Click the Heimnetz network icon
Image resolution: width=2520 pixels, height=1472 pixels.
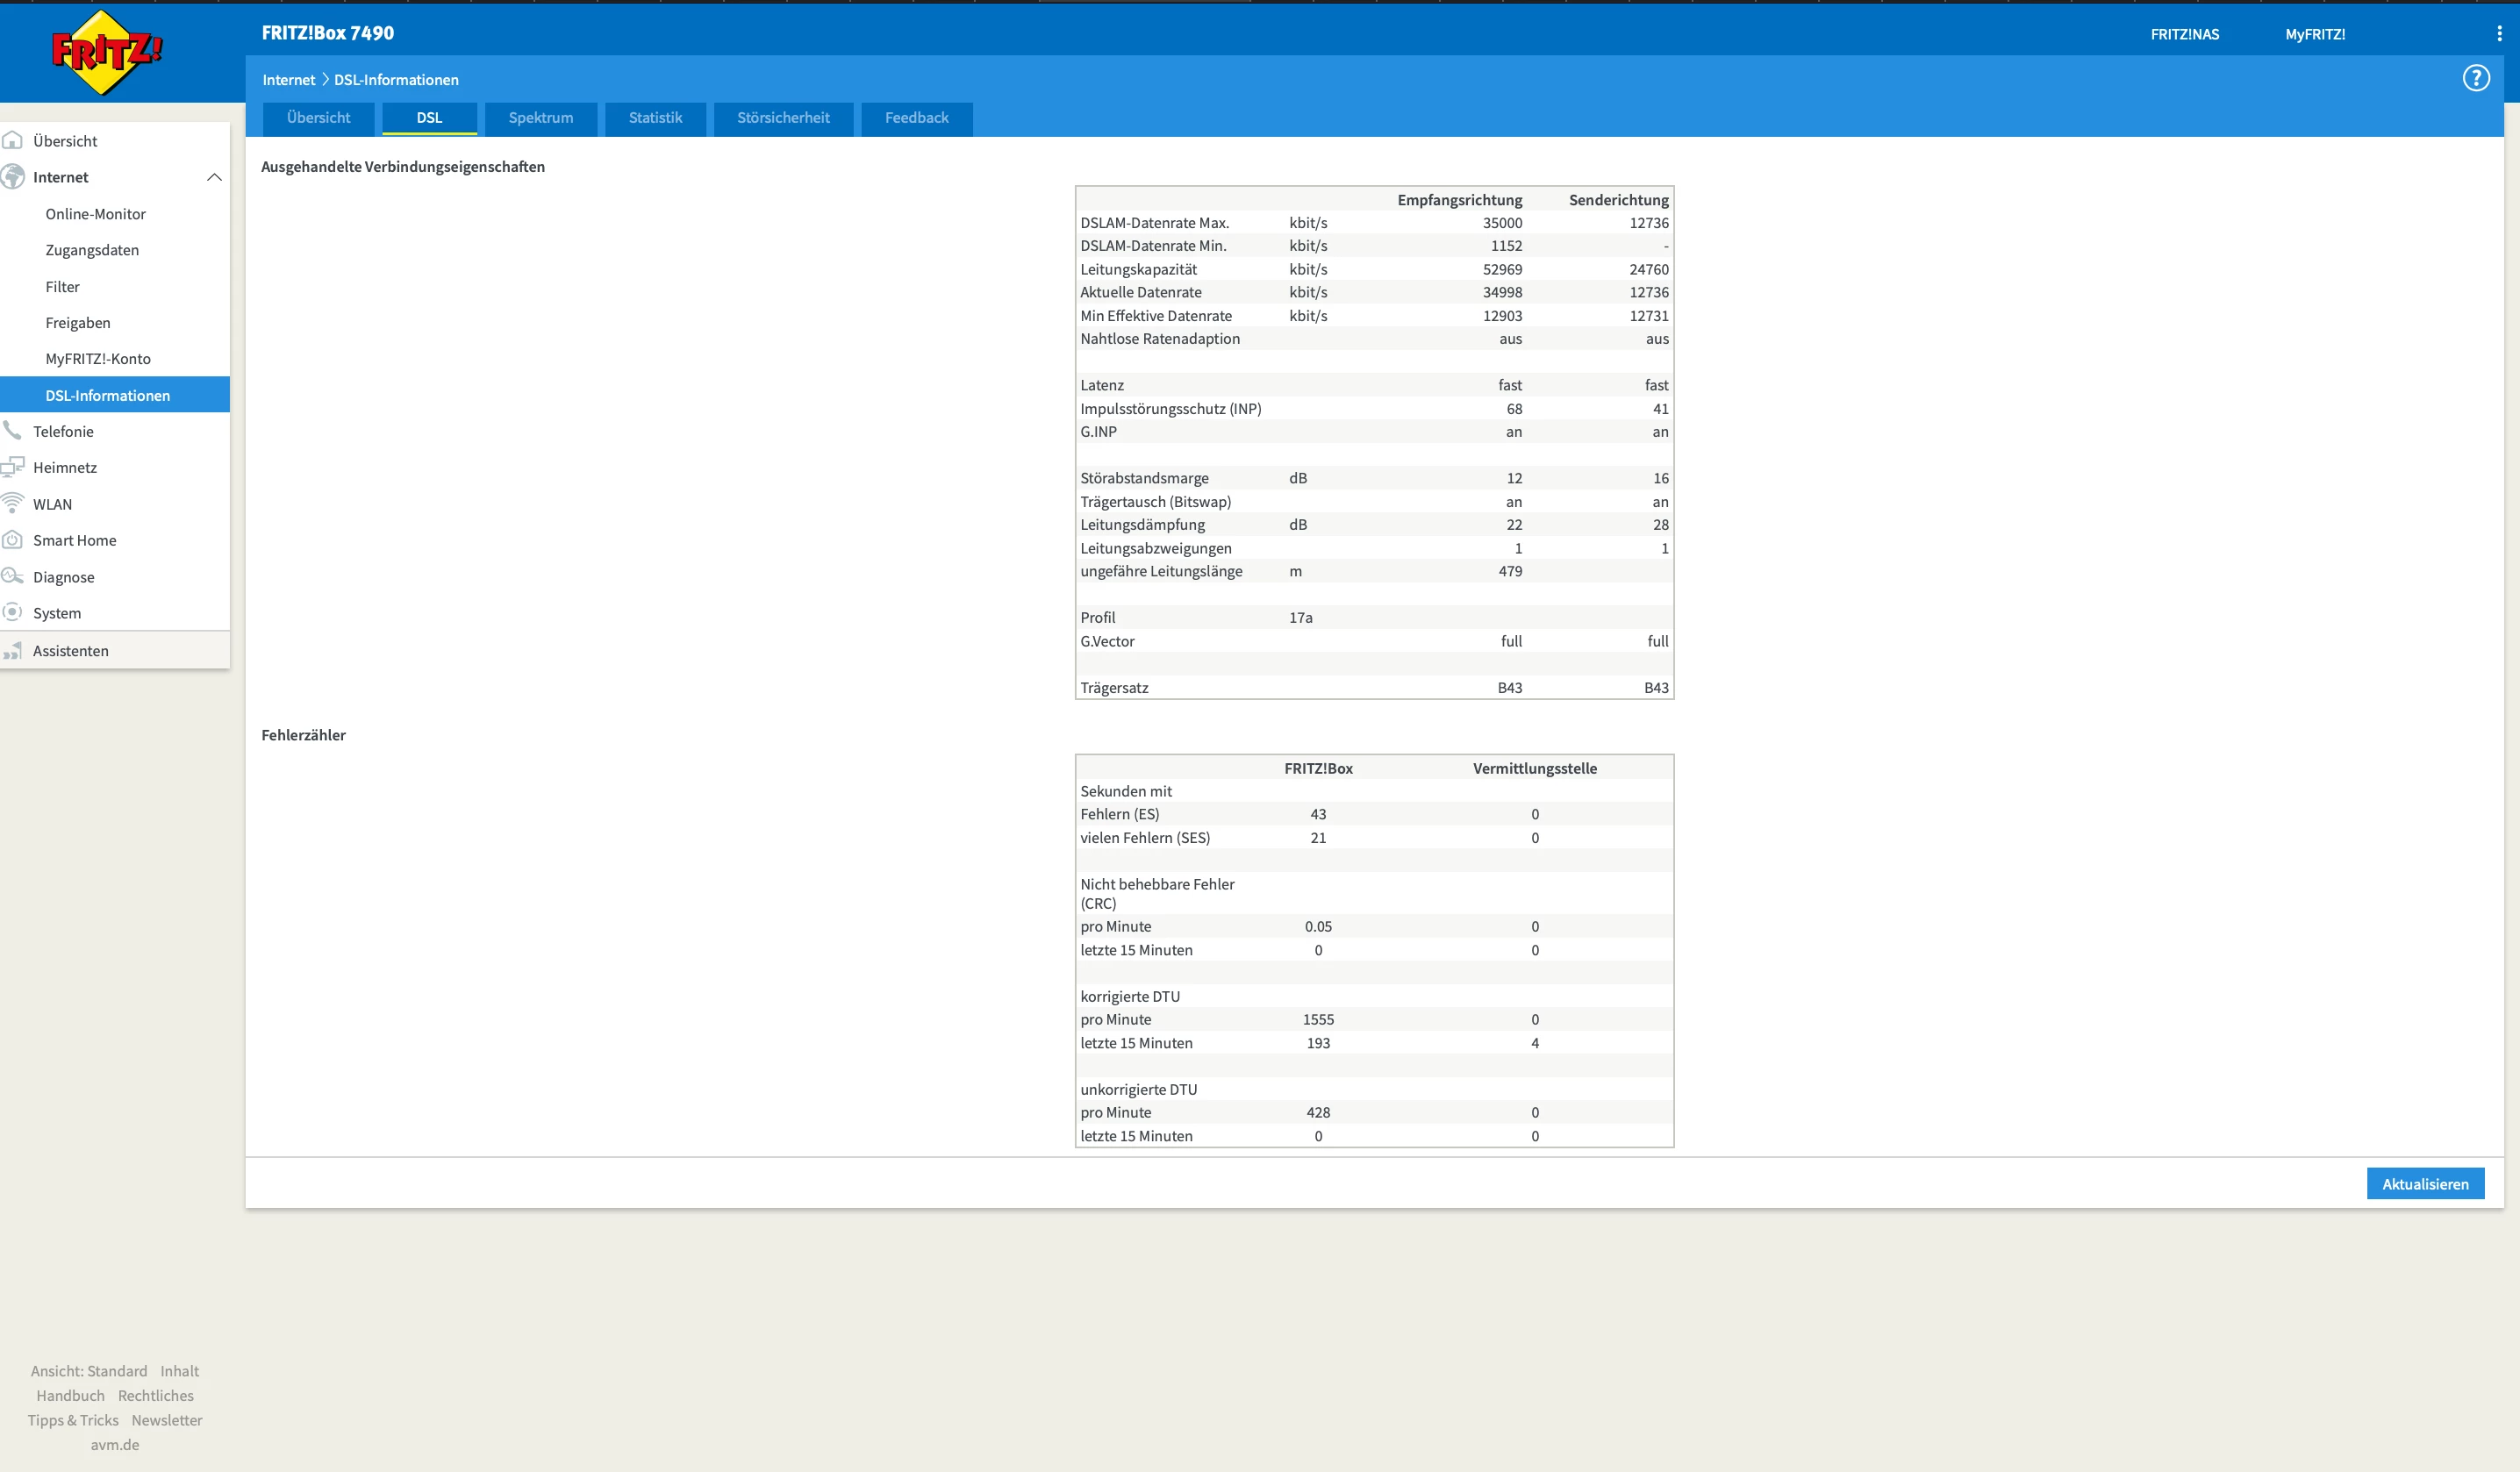[x=13, y=466]
